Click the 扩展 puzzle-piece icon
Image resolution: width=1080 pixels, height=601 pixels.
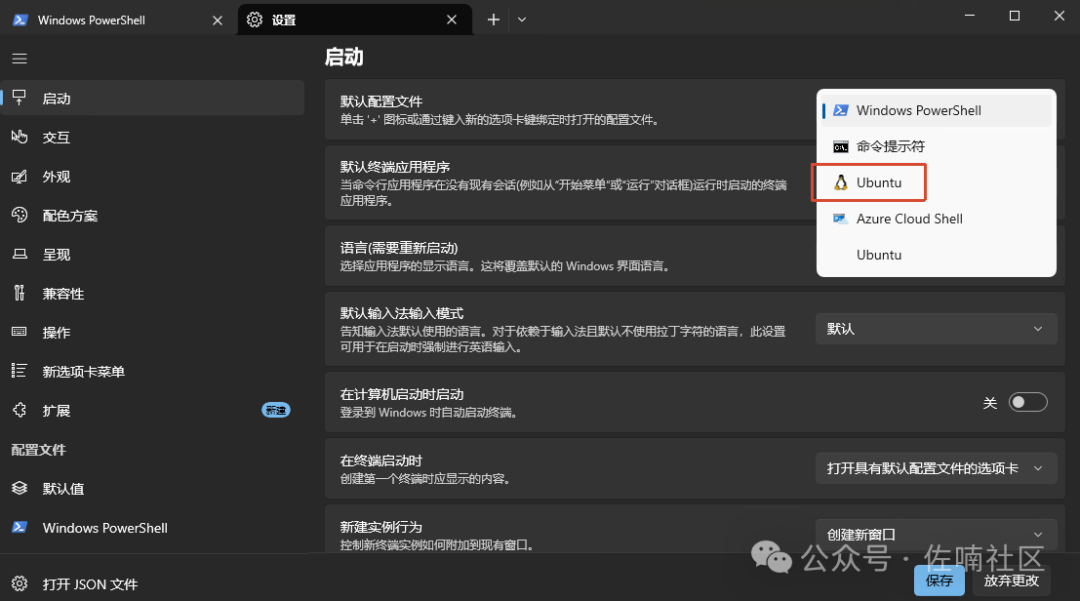(x=19, y=410)
